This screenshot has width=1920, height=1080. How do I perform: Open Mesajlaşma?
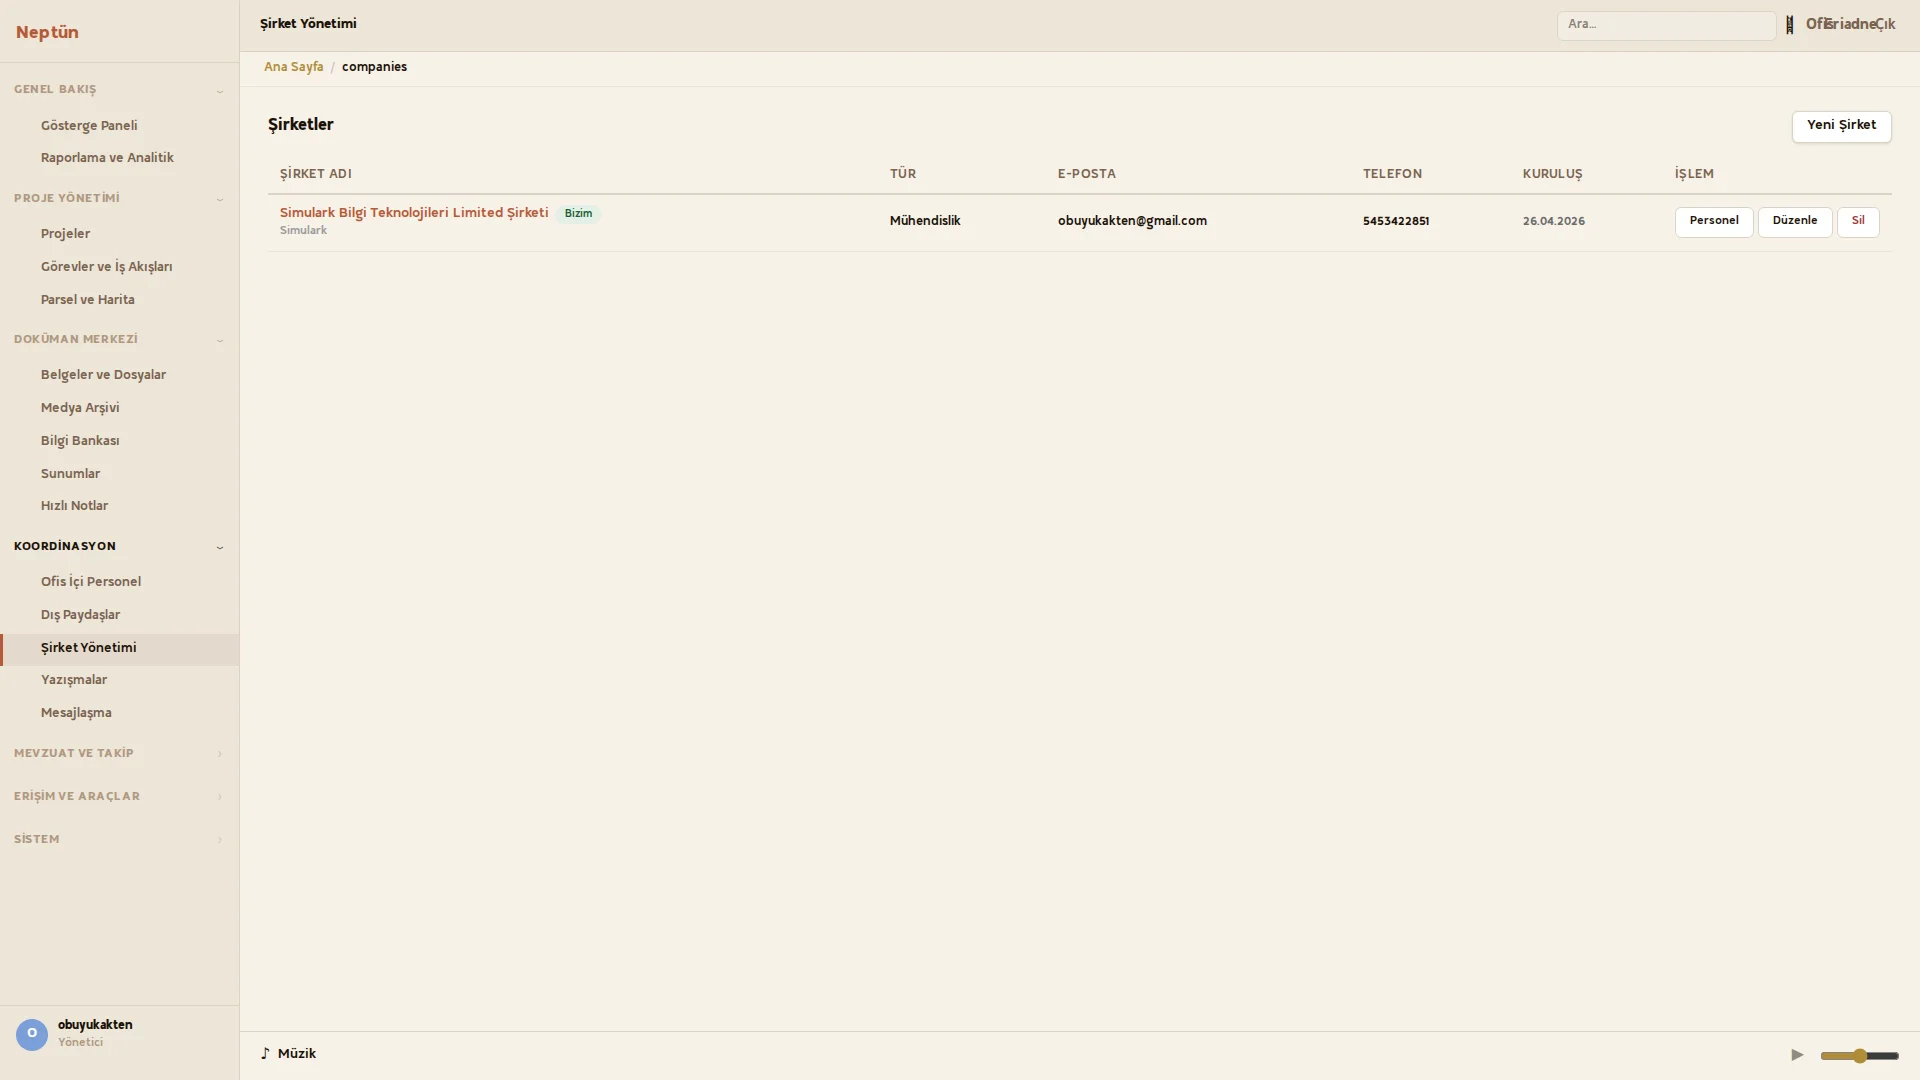tap(119, 713)
